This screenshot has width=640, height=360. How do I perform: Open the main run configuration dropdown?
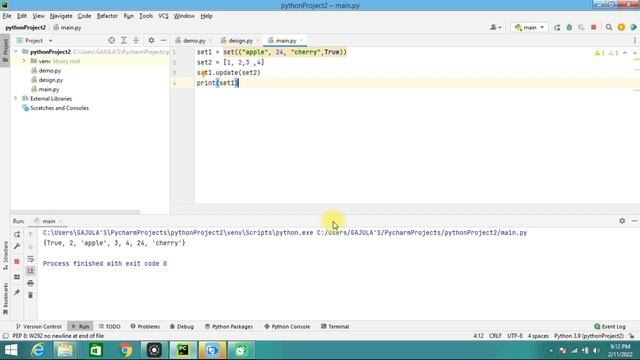pos(529,27)
